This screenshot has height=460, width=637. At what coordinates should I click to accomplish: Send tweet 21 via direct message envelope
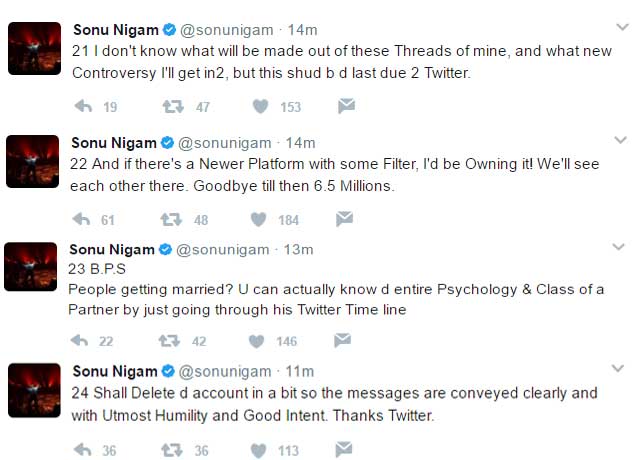(x=345, y=105)
